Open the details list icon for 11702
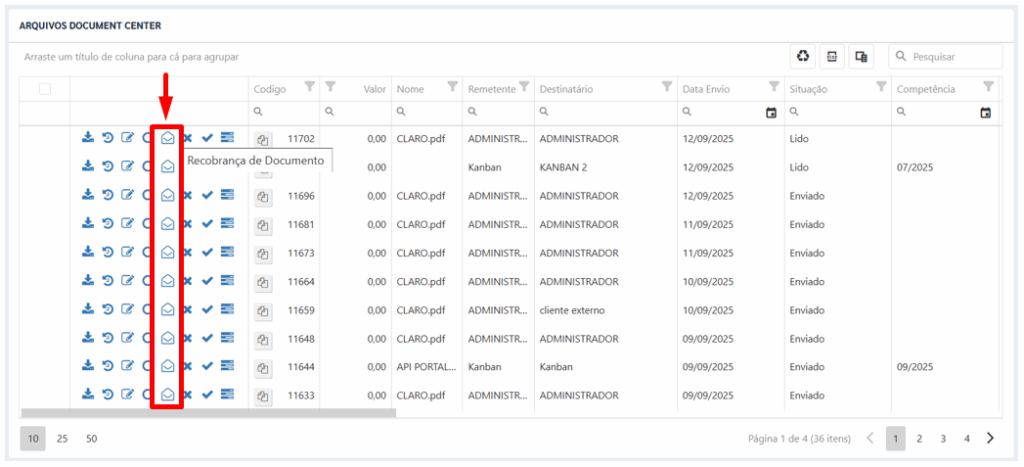The image size is (1024, 467). 227,138
